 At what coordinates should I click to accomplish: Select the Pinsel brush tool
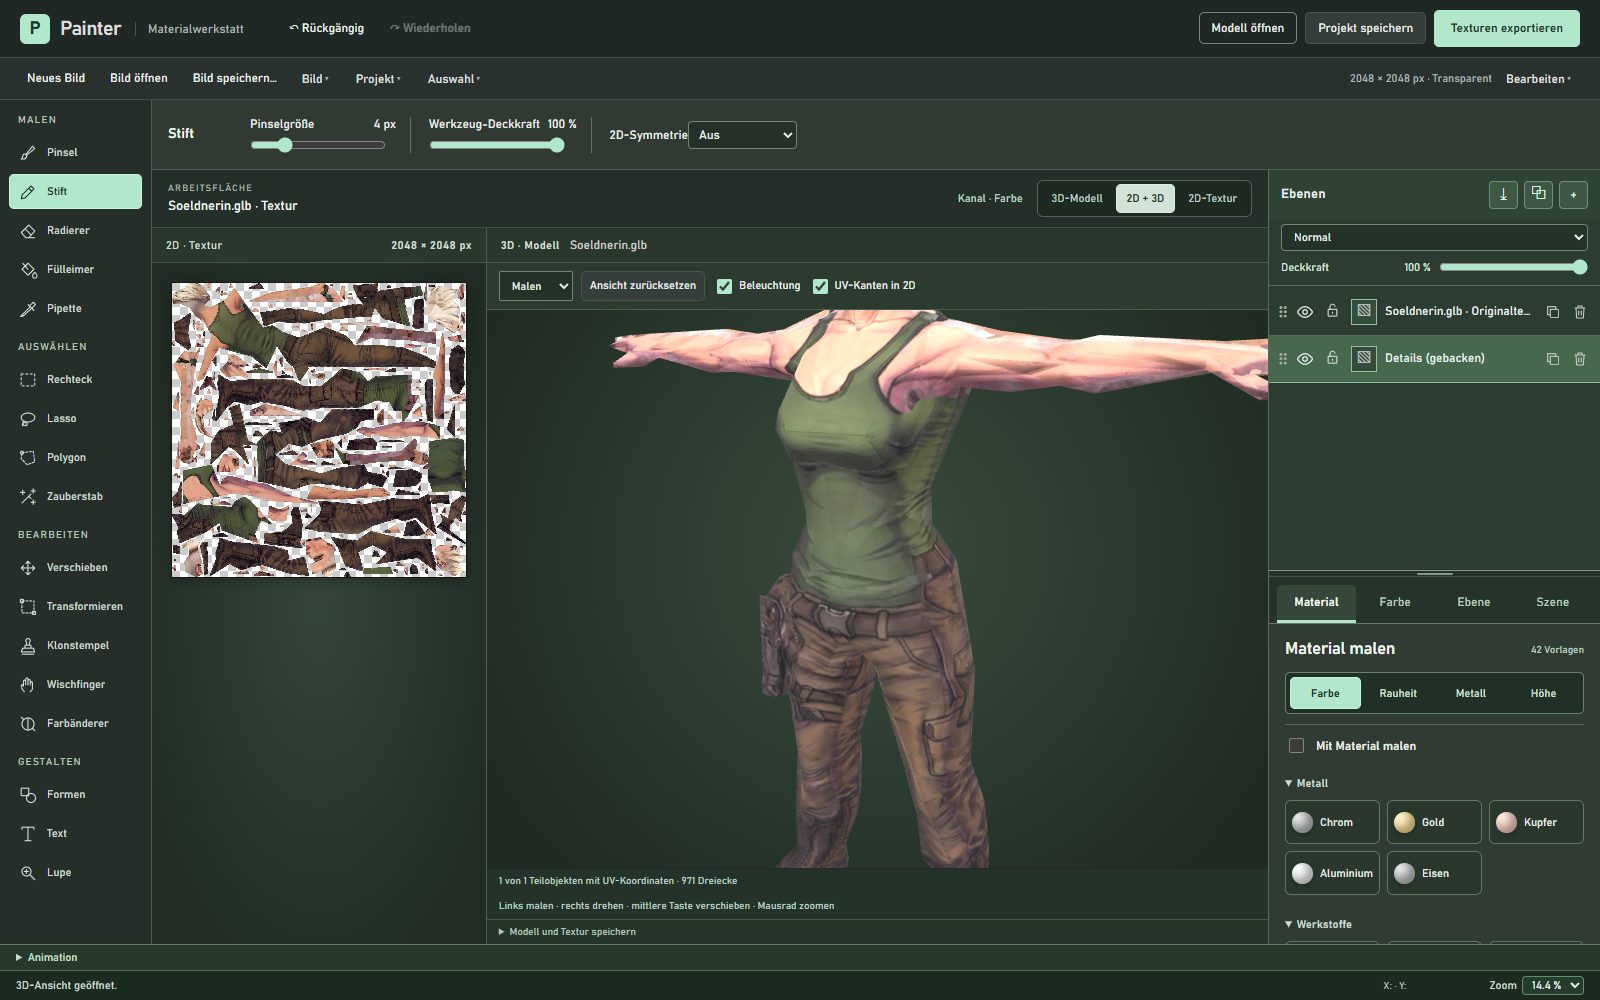click(75, 152)
